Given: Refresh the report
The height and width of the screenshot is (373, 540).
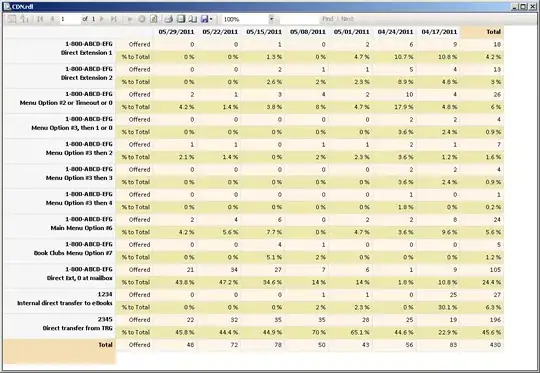Looking at the screenshot, I should click(x=154, y=19).
